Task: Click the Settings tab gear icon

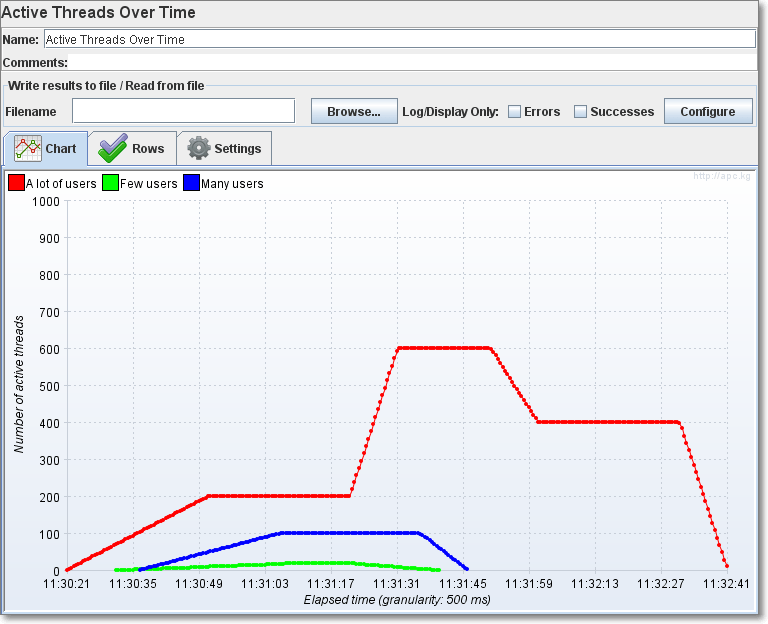Action: click(199, 148)
